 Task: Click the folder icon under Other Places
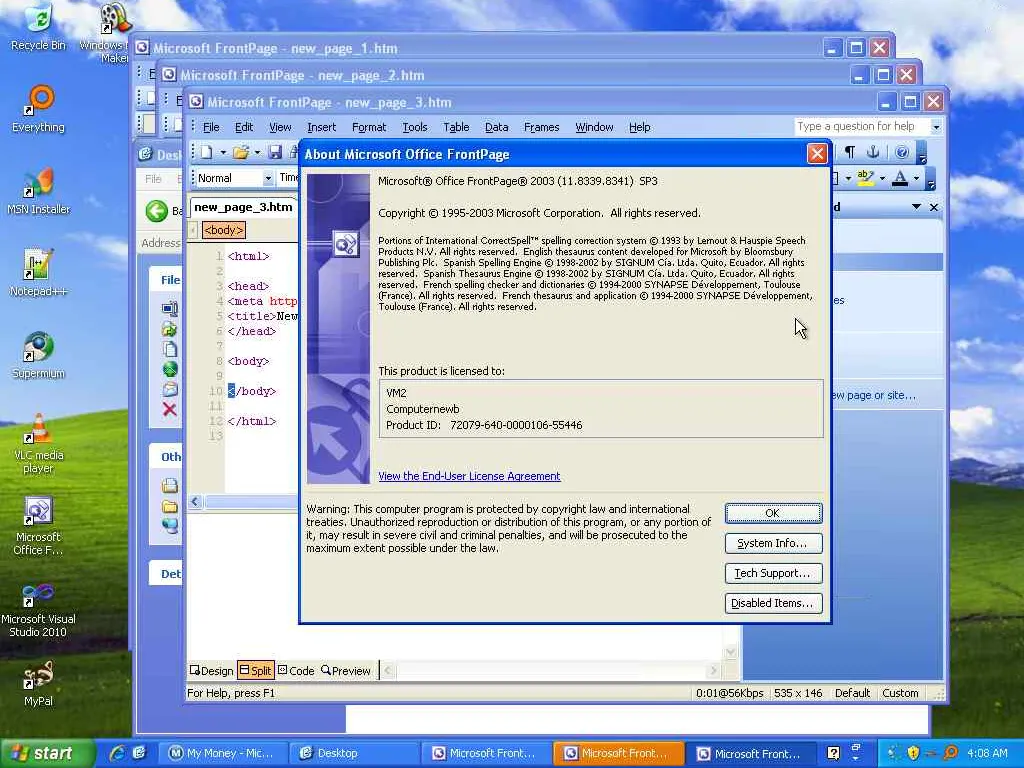(x=170, y=506)
